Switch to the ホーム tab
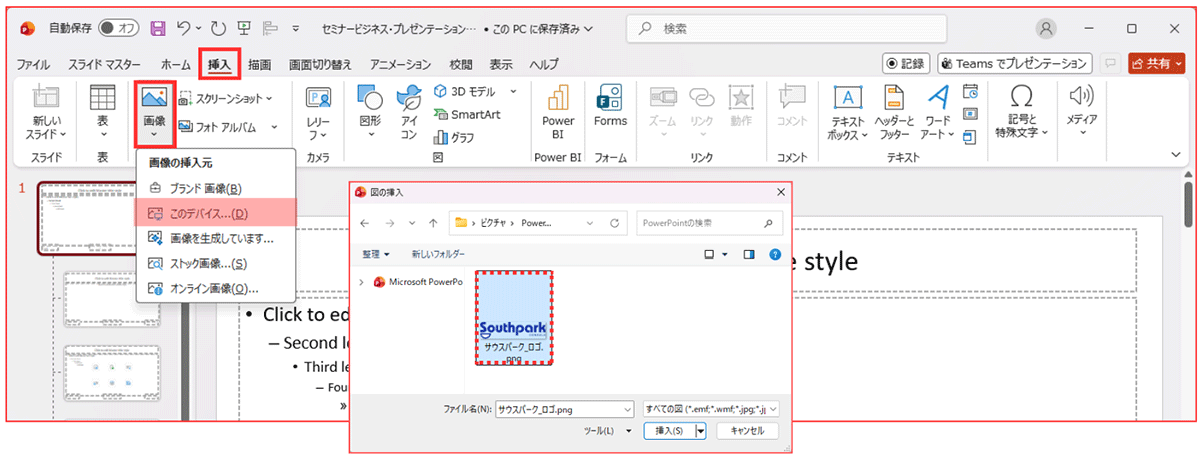The width and height of the screenshot is (1200, 456). [175, 64]
